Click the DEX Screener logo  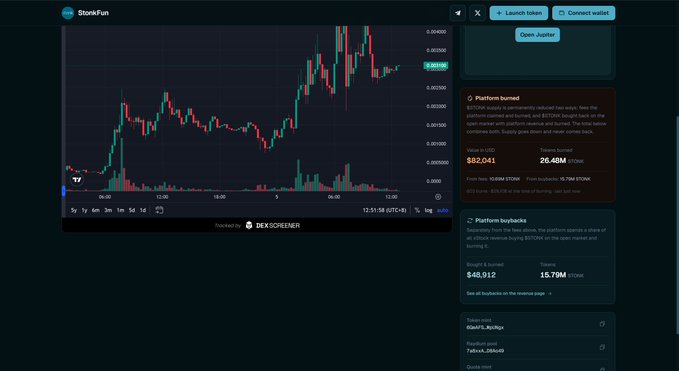(273, 225)
